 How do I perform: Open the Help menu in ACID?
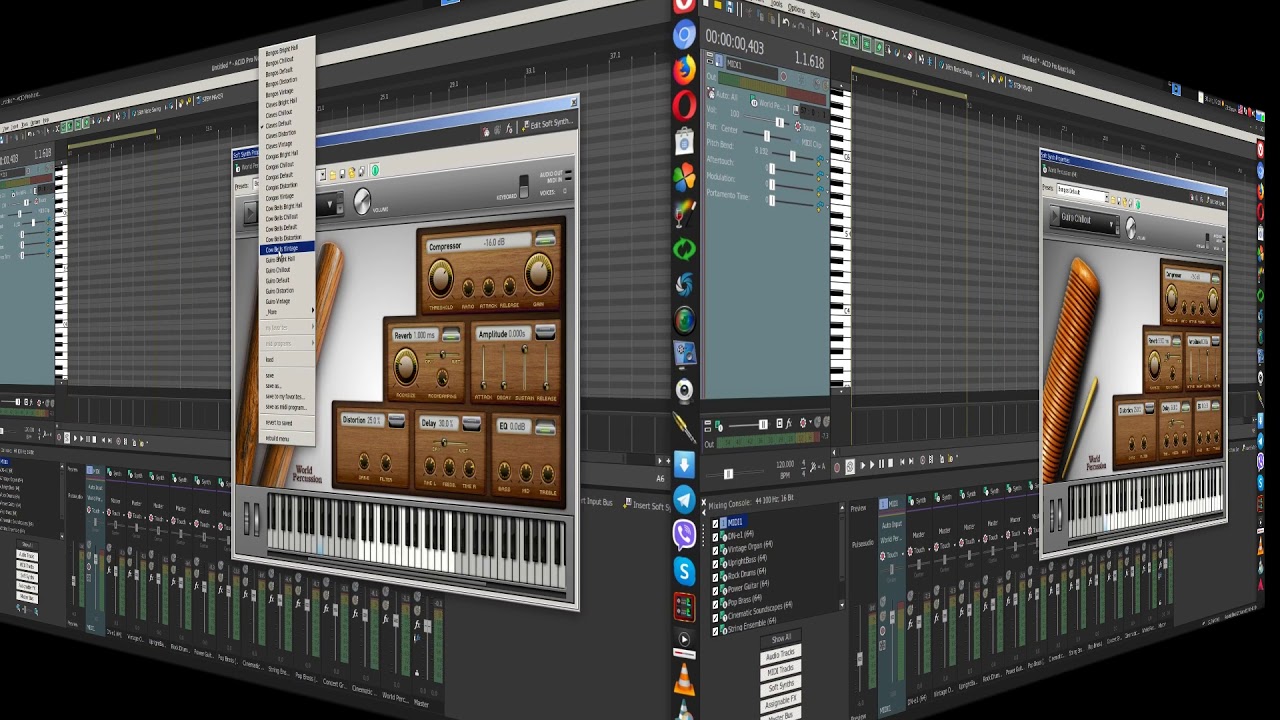point(815,14)
